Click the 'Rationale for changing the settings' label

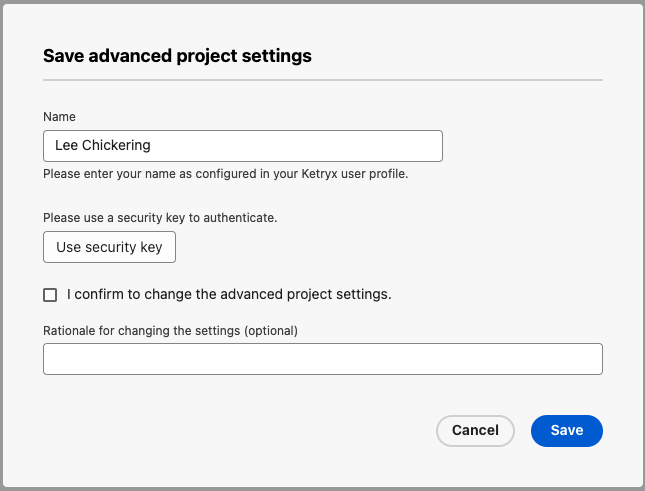point(170,331)
